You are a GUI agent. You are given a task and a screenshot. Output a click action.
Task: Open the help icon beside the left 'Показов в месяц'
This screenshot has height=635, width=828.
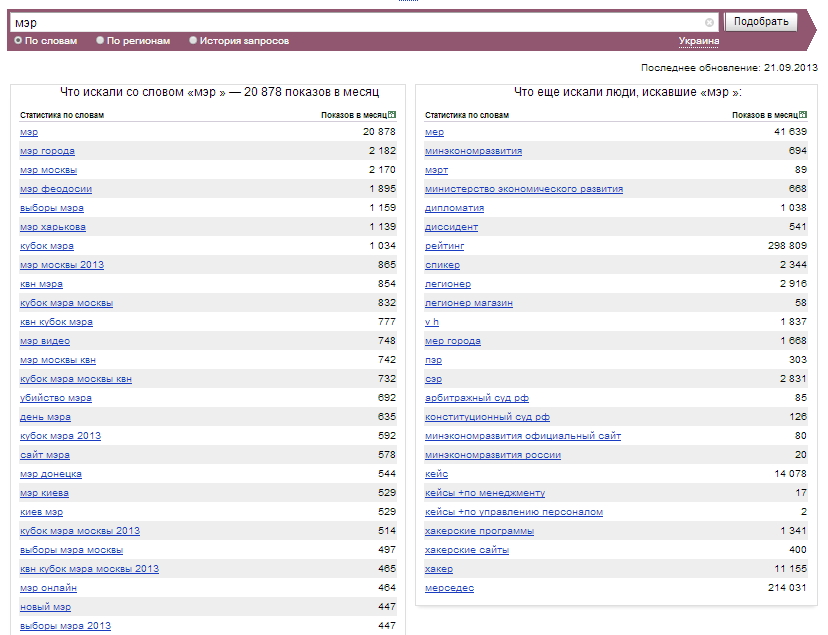click(x=392, y=115)
